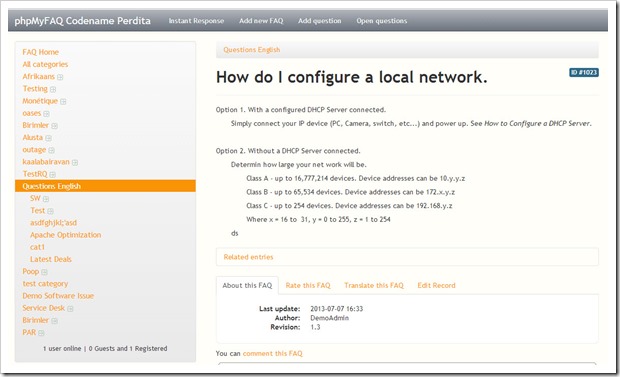Expand the Monétique category plus icon

point(63,102)
